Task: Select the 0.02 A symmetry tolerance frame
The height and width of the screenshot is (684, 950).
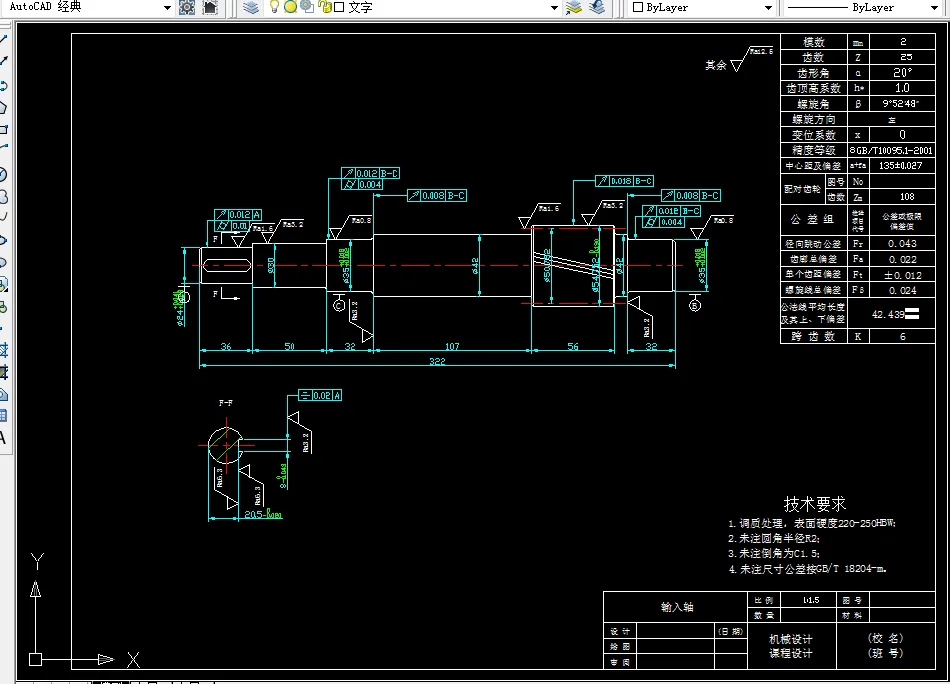Action: pos(320,396)
